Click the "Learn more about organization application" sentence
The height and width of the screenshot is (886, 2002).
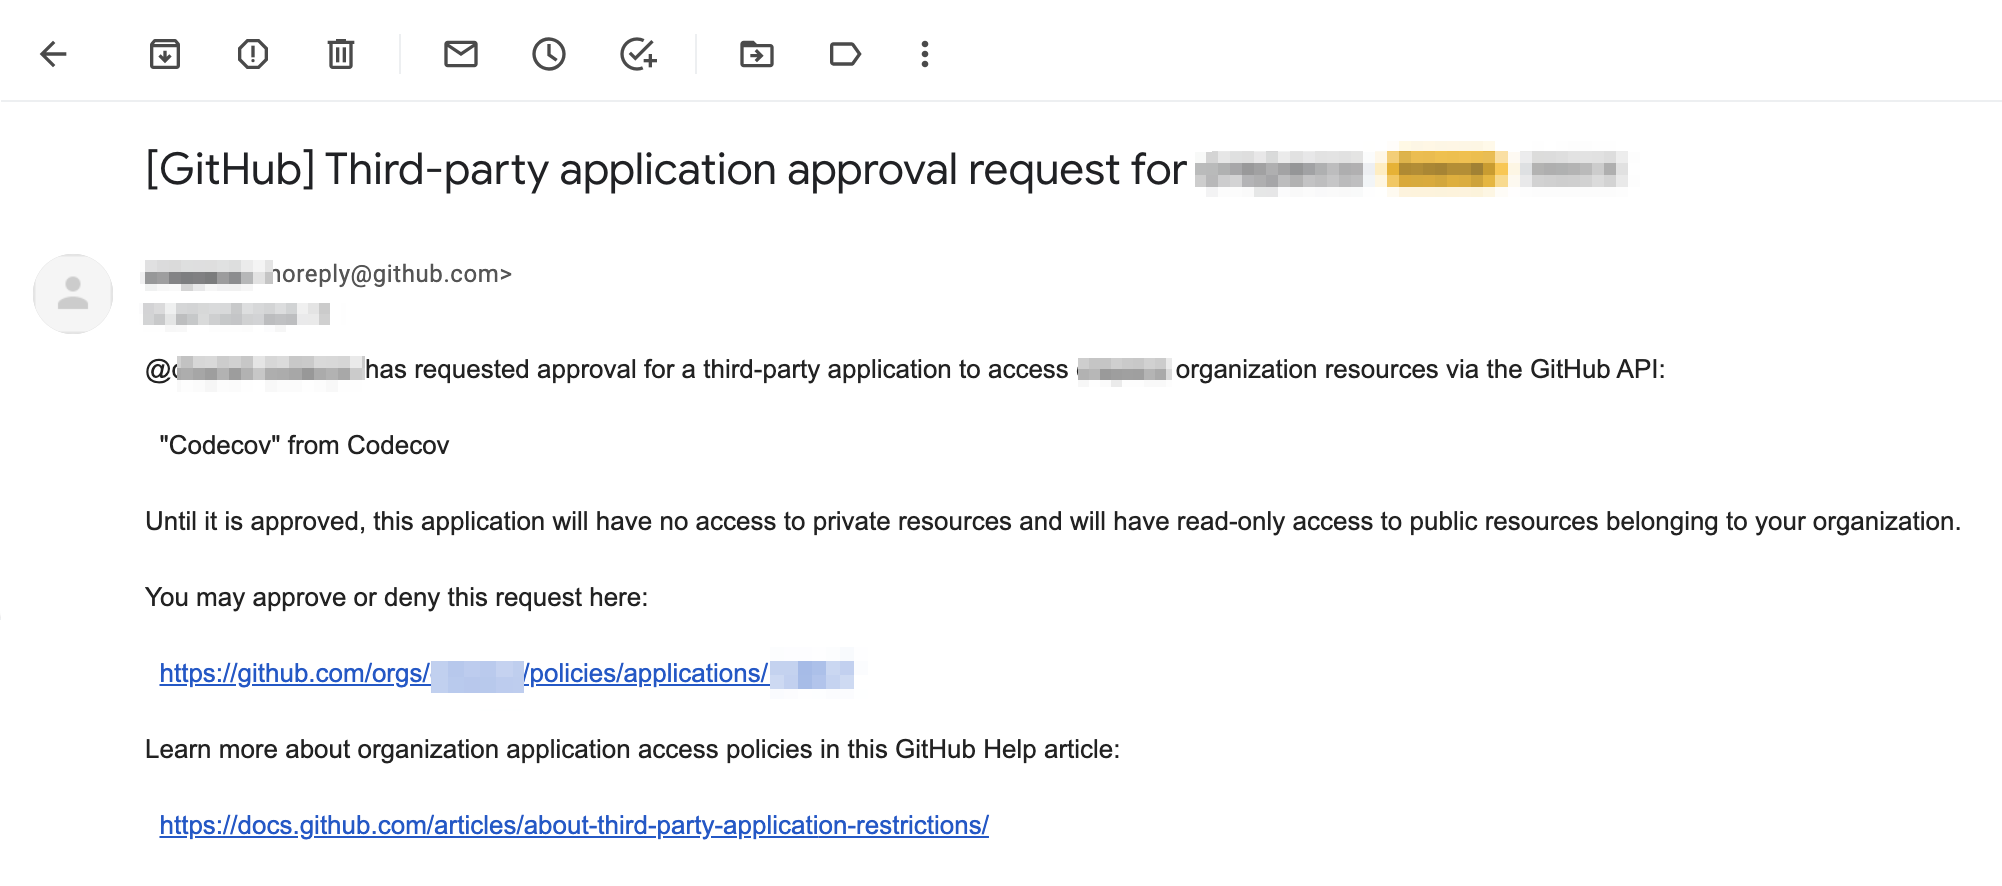pos(633,750)
